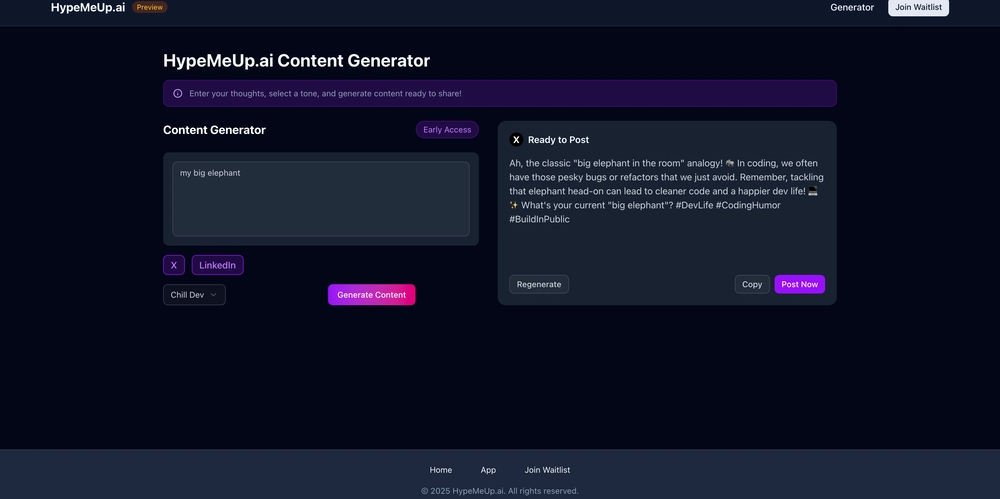Viewport: 1000px width, 499px height.
Task: Click the info icon in purple banner
Action: 178,93
